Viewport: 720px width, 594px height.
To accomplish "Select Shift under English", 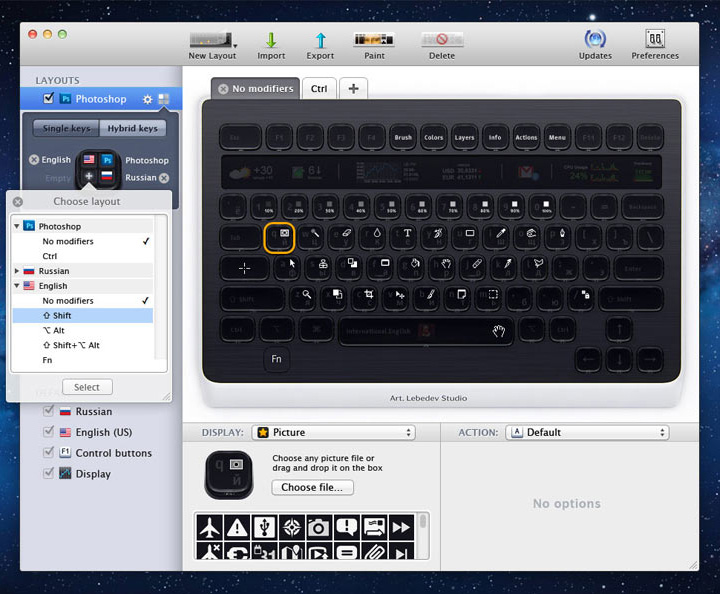I will 83,315.
